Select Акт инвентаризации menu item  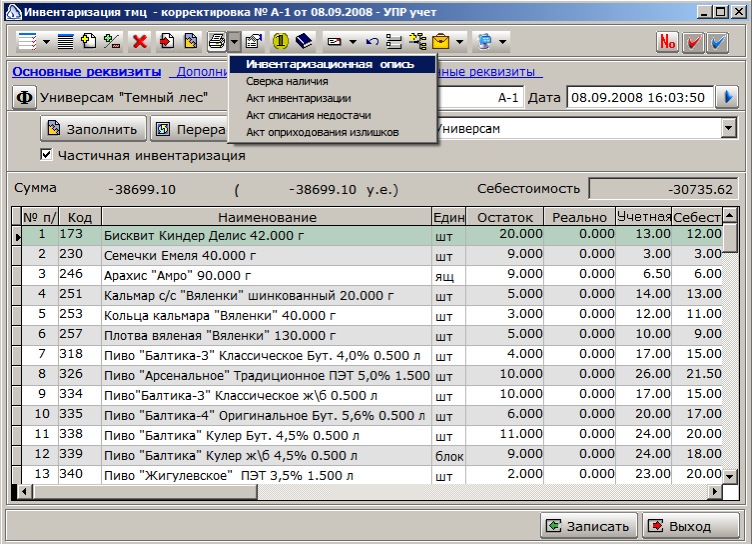pos(332,98)
